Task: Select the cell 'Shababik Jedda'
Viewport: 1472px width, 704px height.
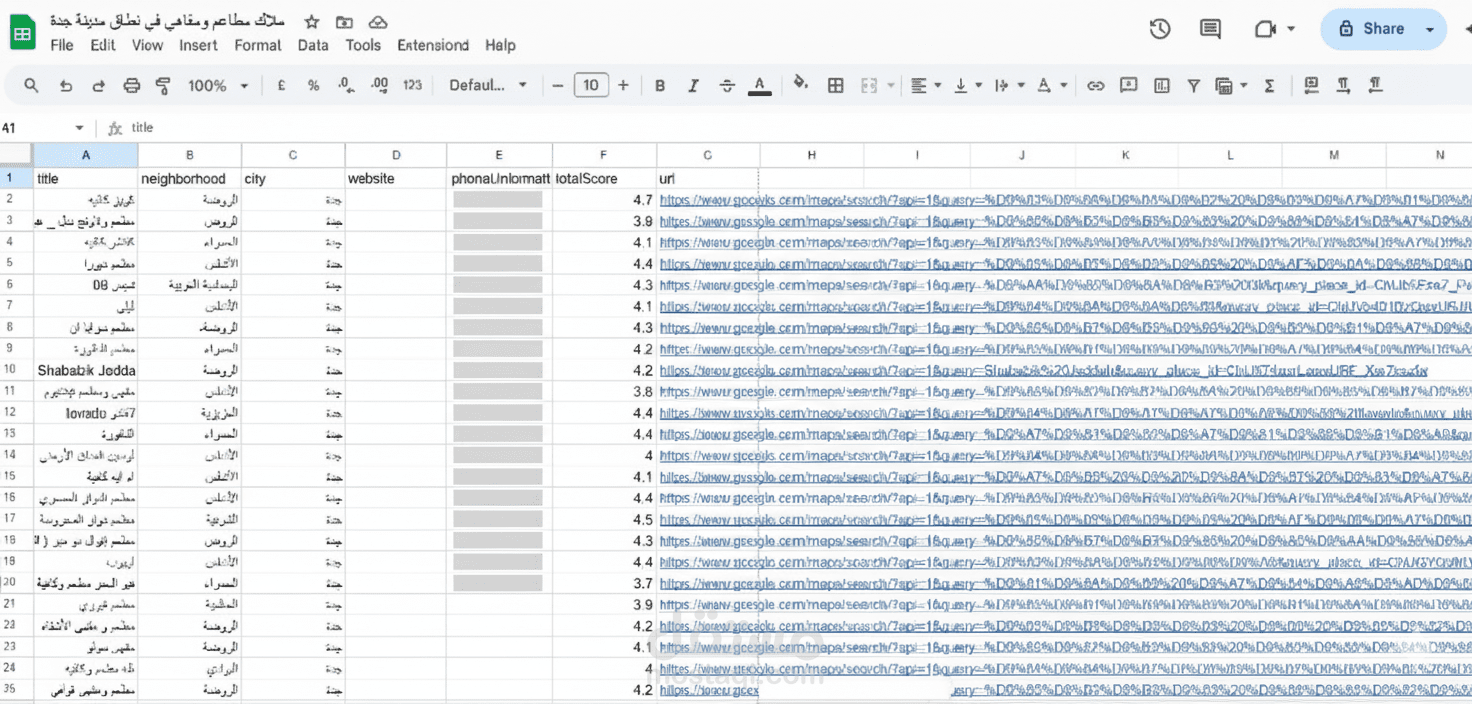Action: tap(86, 371)
